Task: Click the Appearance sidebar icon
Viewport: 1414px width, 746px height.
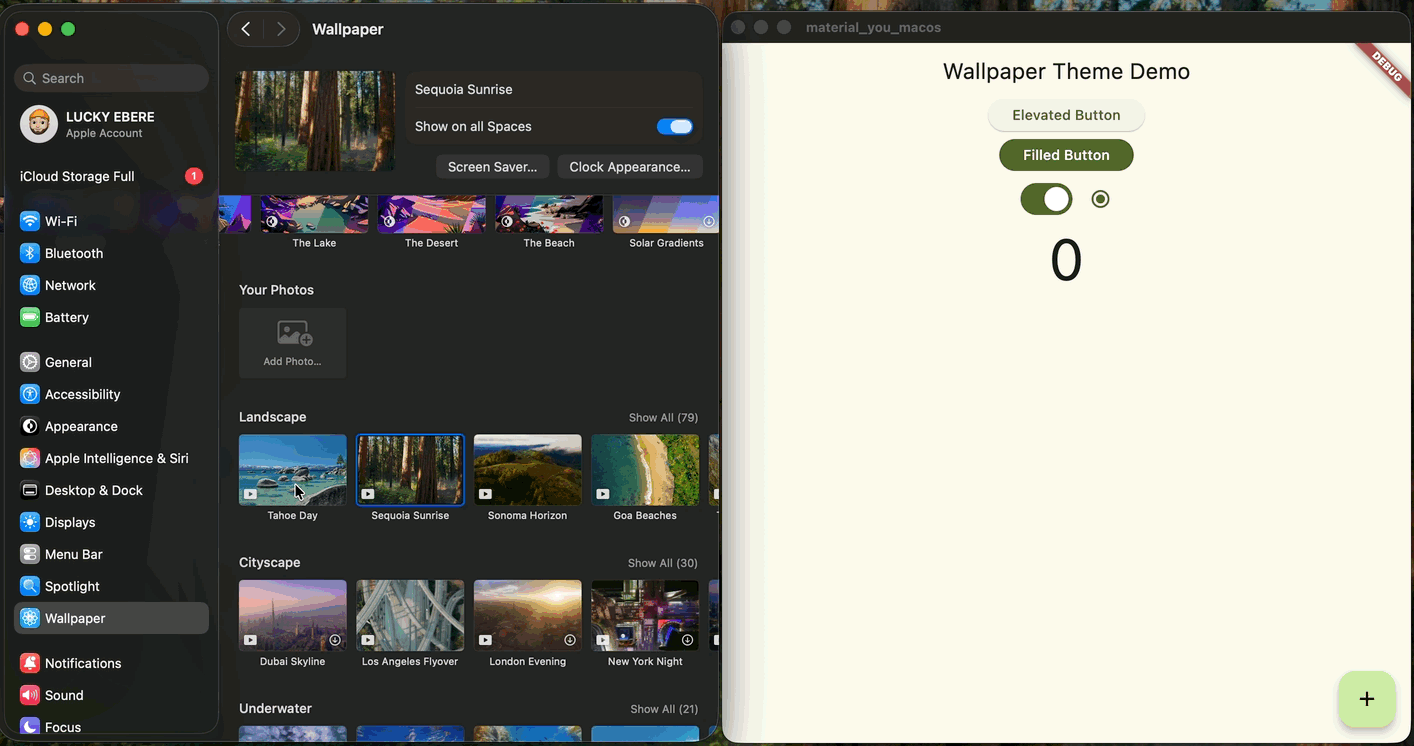Action: pyautogui.click(x=30, y=426)
